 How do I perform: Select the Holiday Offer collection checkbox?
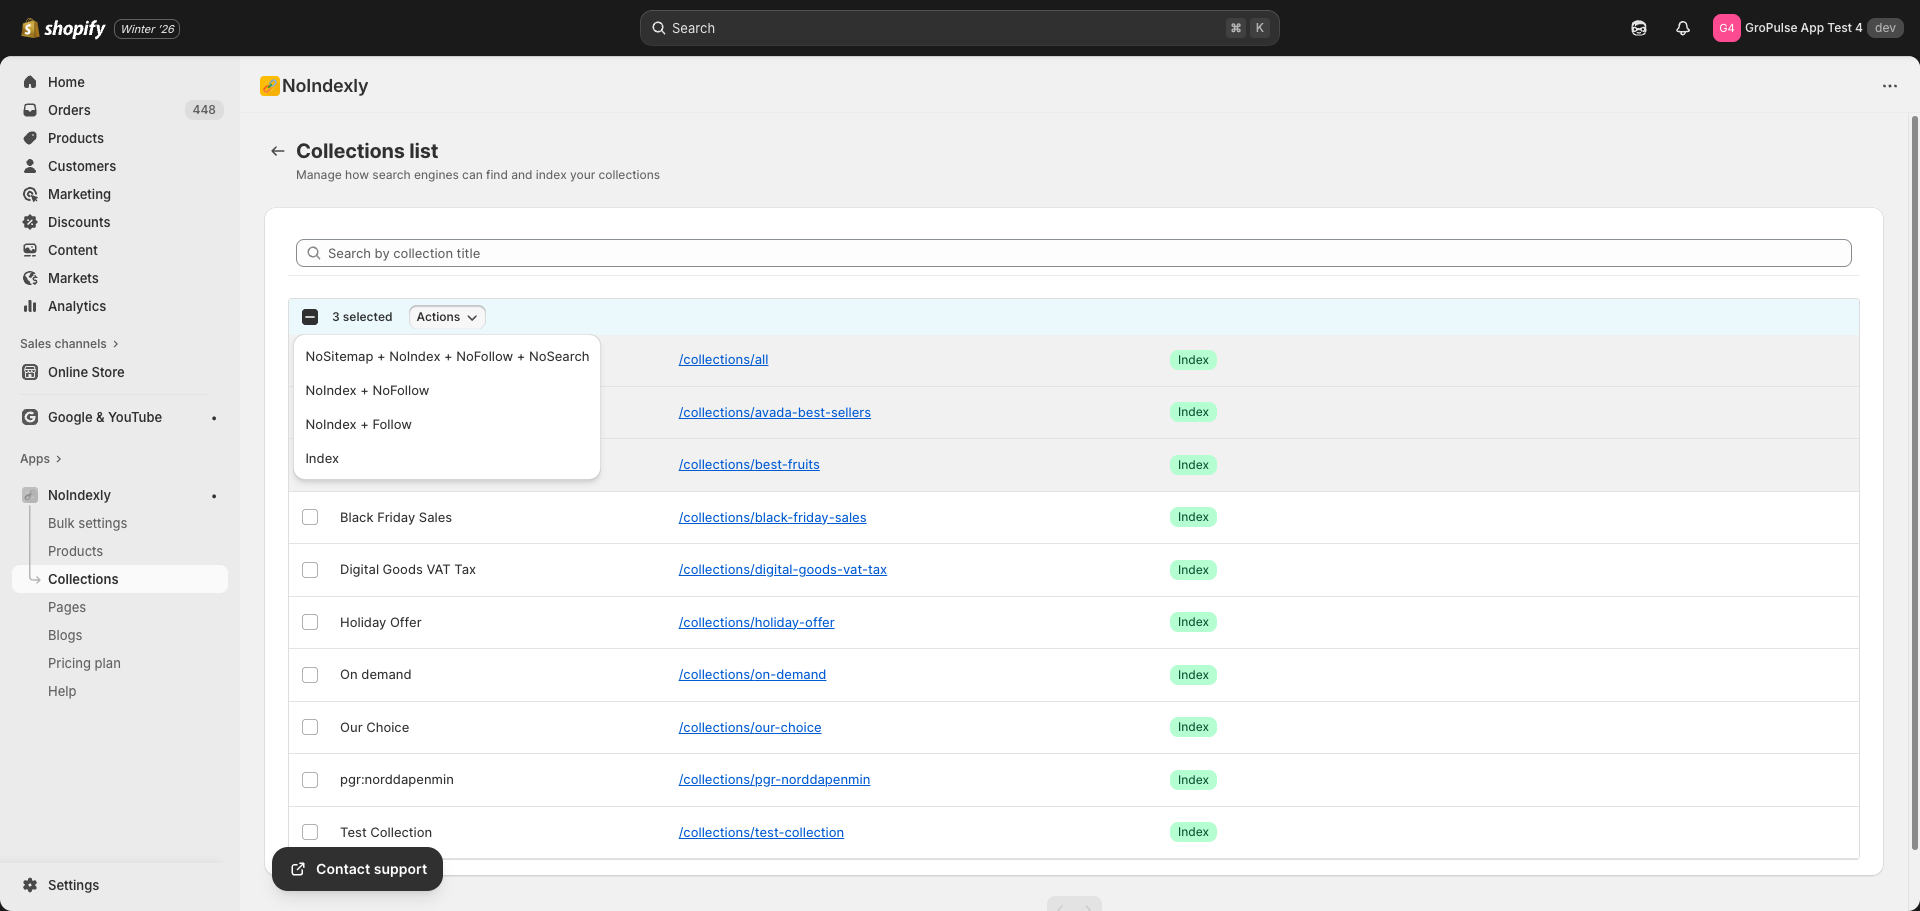point(310,622)
